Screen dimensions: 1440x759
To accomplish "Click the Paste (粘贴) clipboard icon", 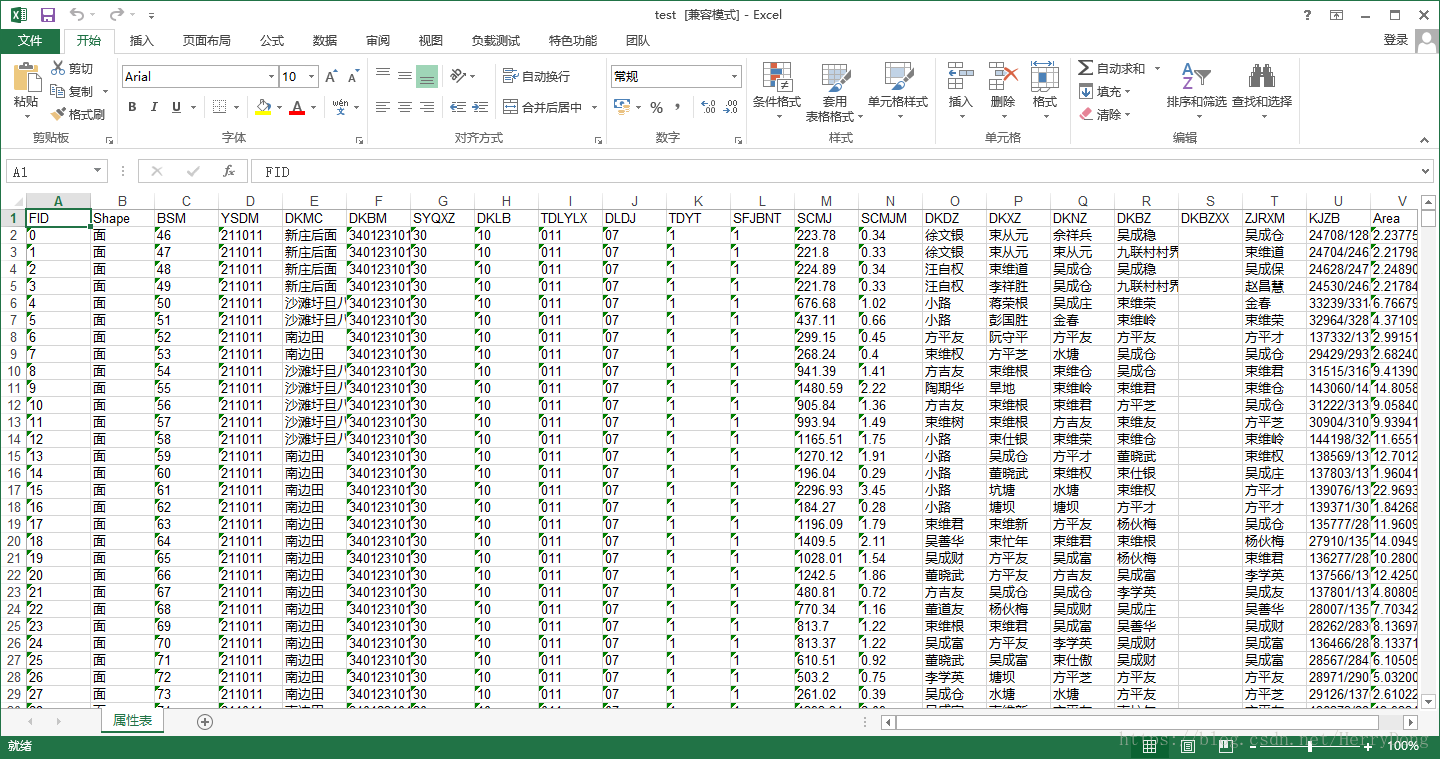I will [27, 78].
